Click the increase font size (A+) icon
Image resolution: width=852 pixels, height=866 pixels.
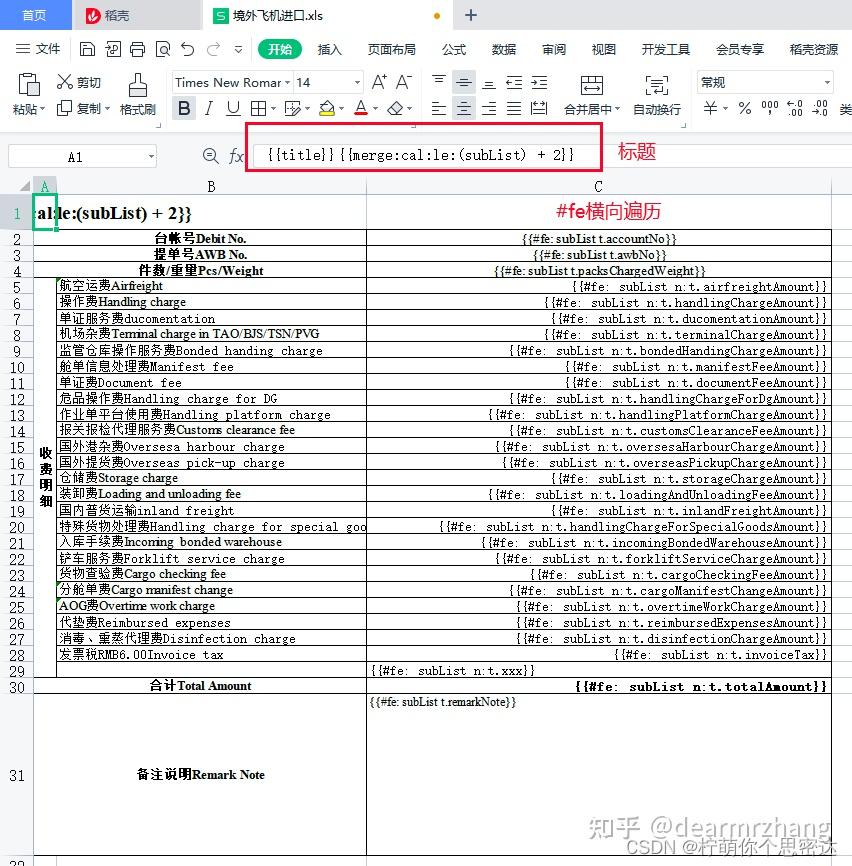[x=377, y=82]
